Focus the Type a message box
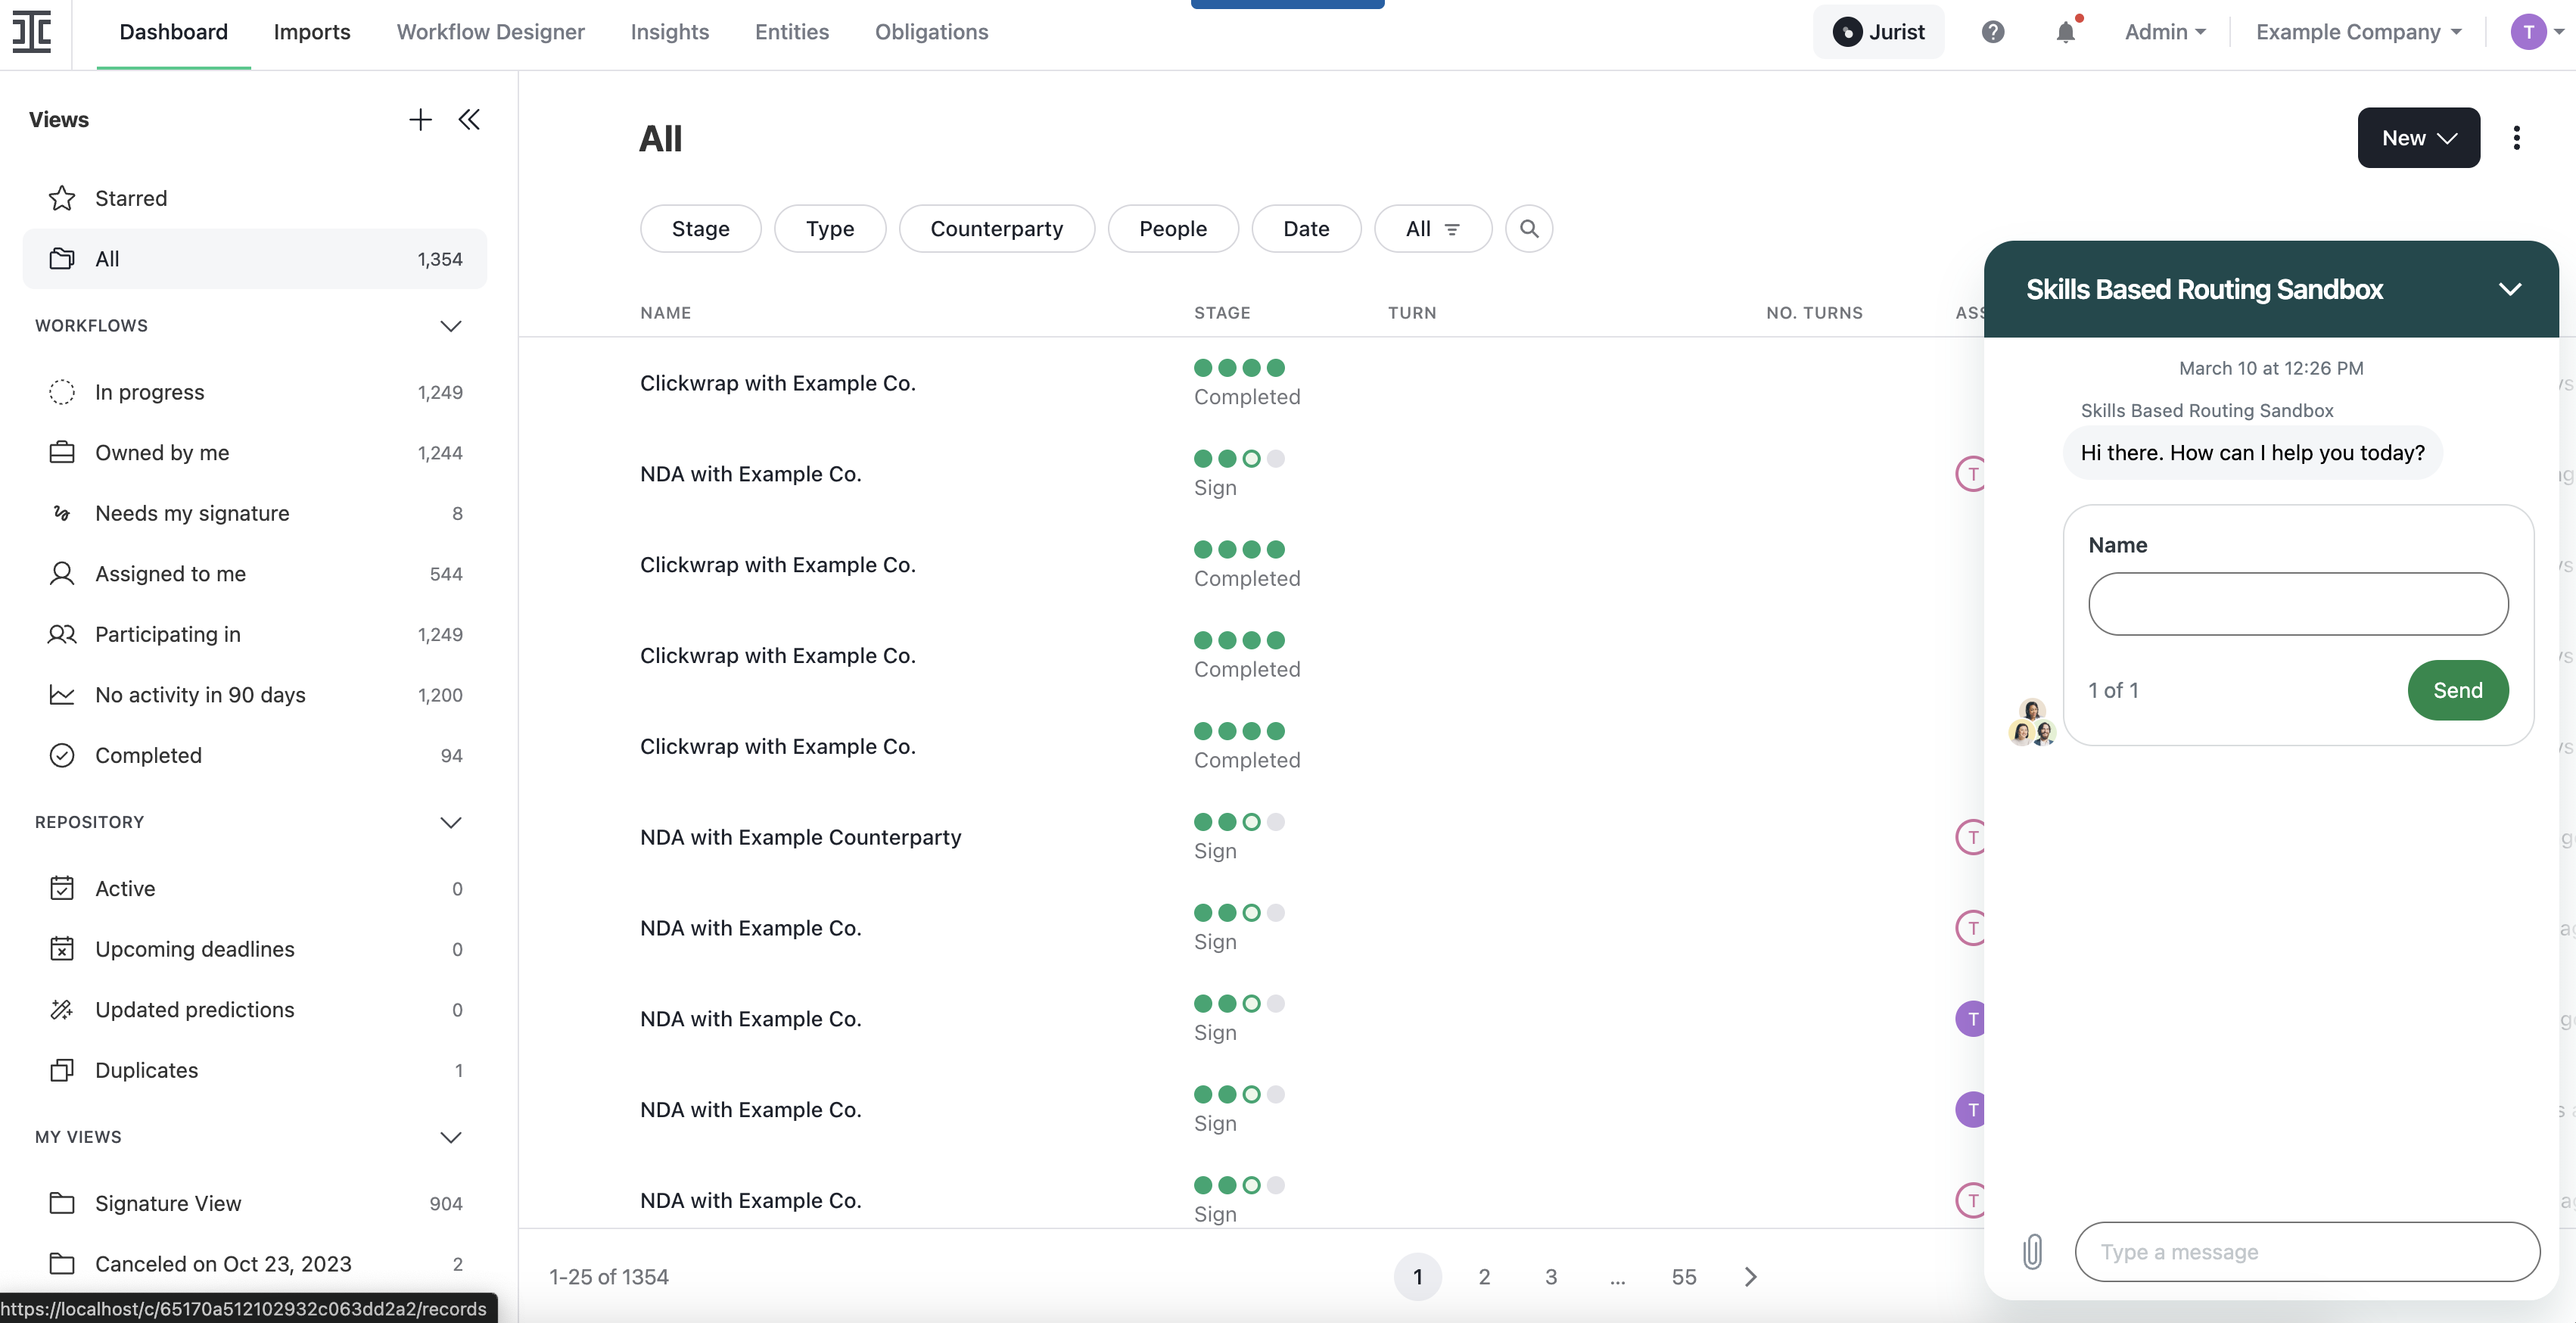This screenshot has width=2576, height=1323. point(2306,1252)
